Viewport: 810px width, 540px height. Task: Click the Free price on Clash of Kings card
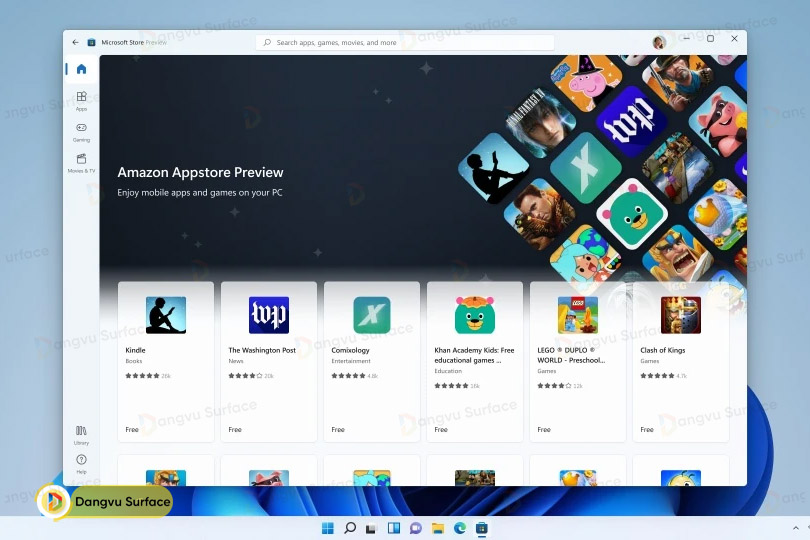(x=647, y=429)
